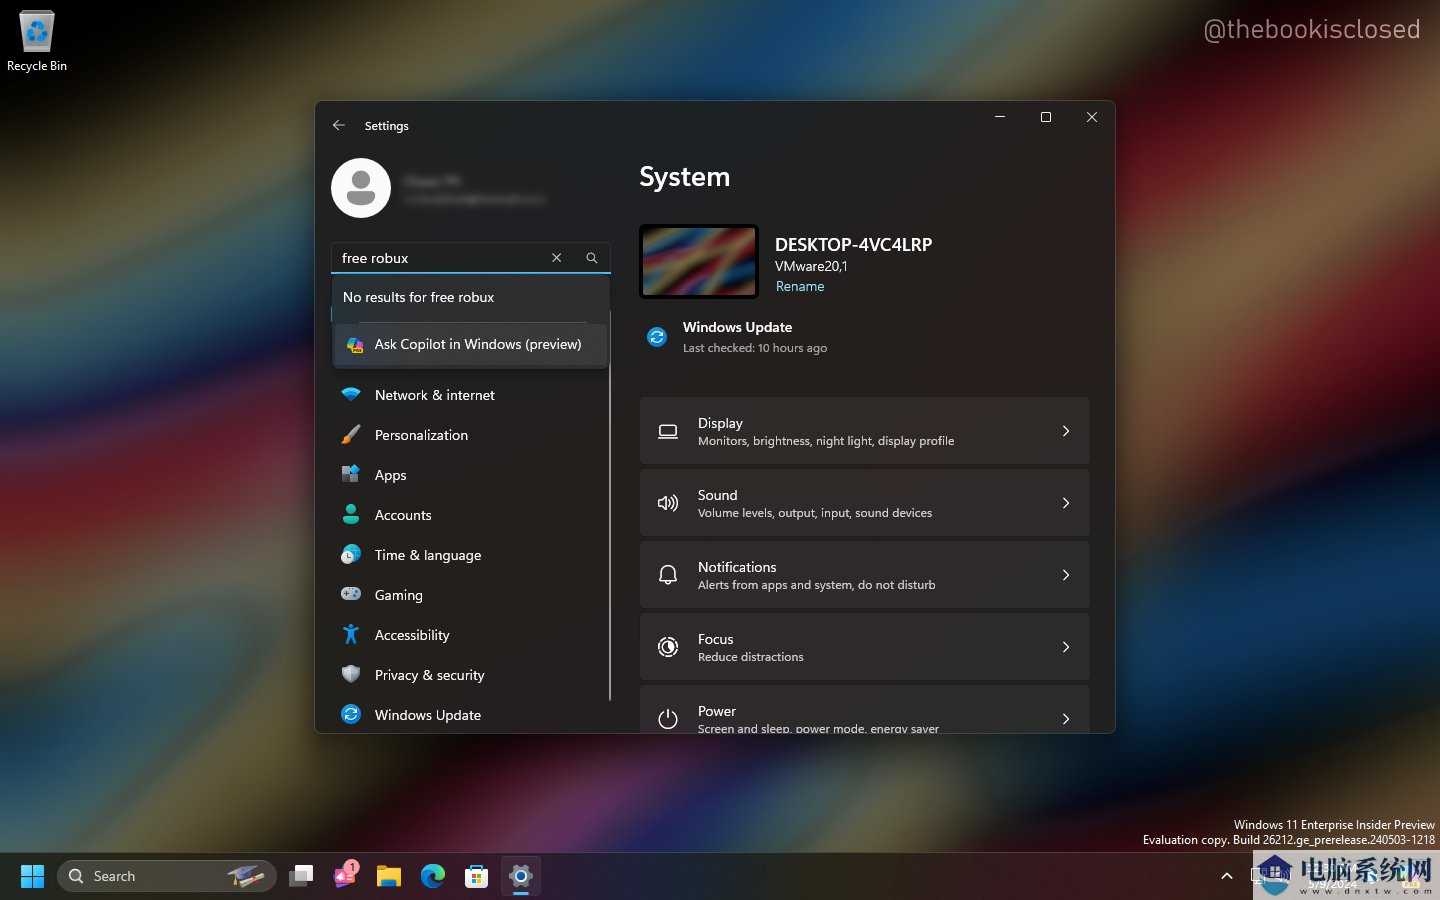Click the shield icon for Privacy & security
The width and height of the screenshot is (1440, 900).
coord(351,674)
